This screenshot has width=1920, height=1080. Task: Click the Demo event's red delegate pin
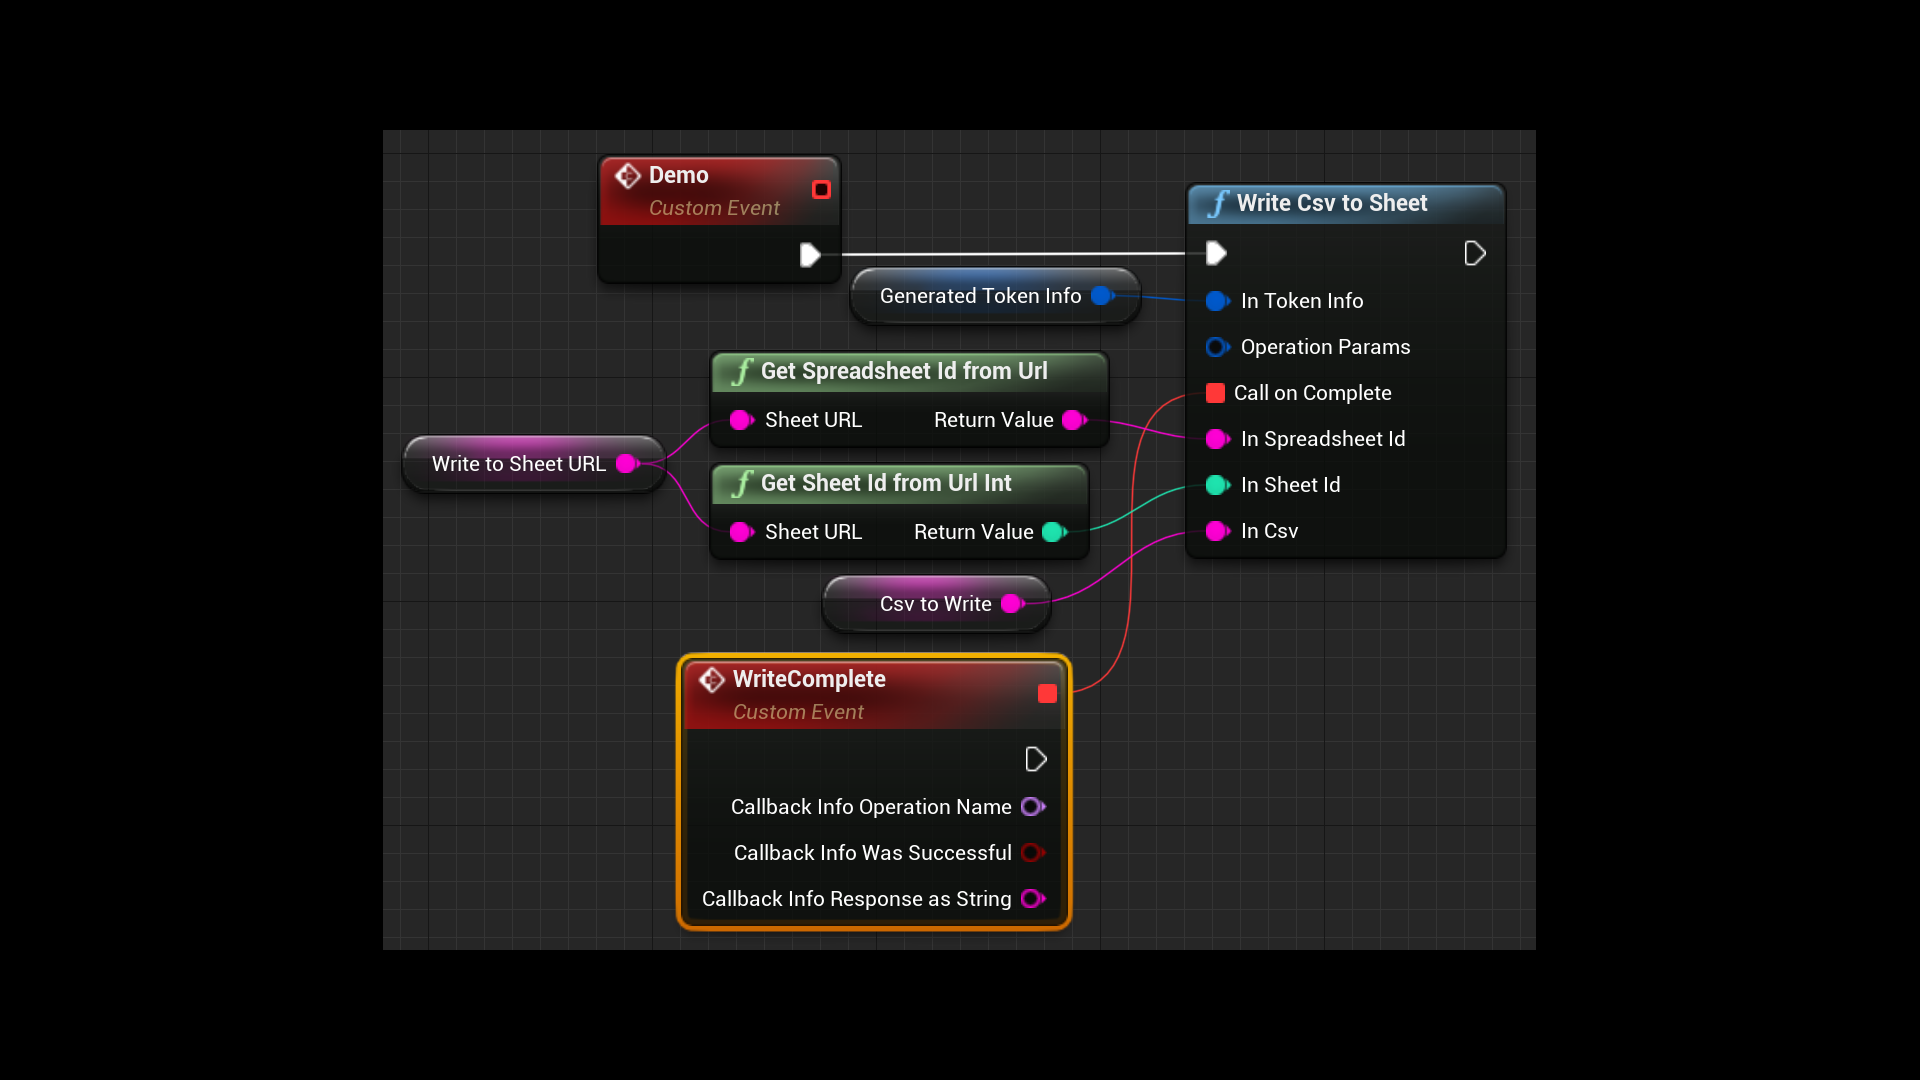[x=821, y=190]
